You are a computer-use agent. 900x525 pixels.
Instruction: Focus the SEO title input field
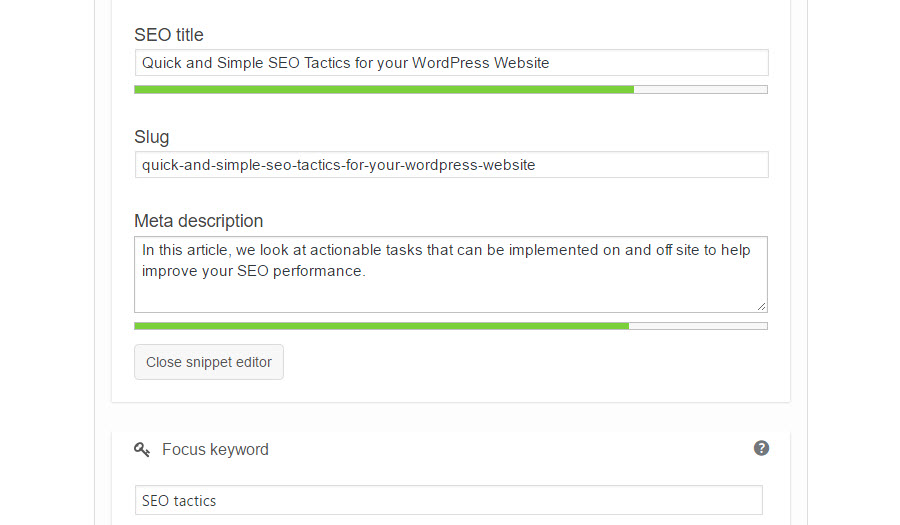(451, 63)
